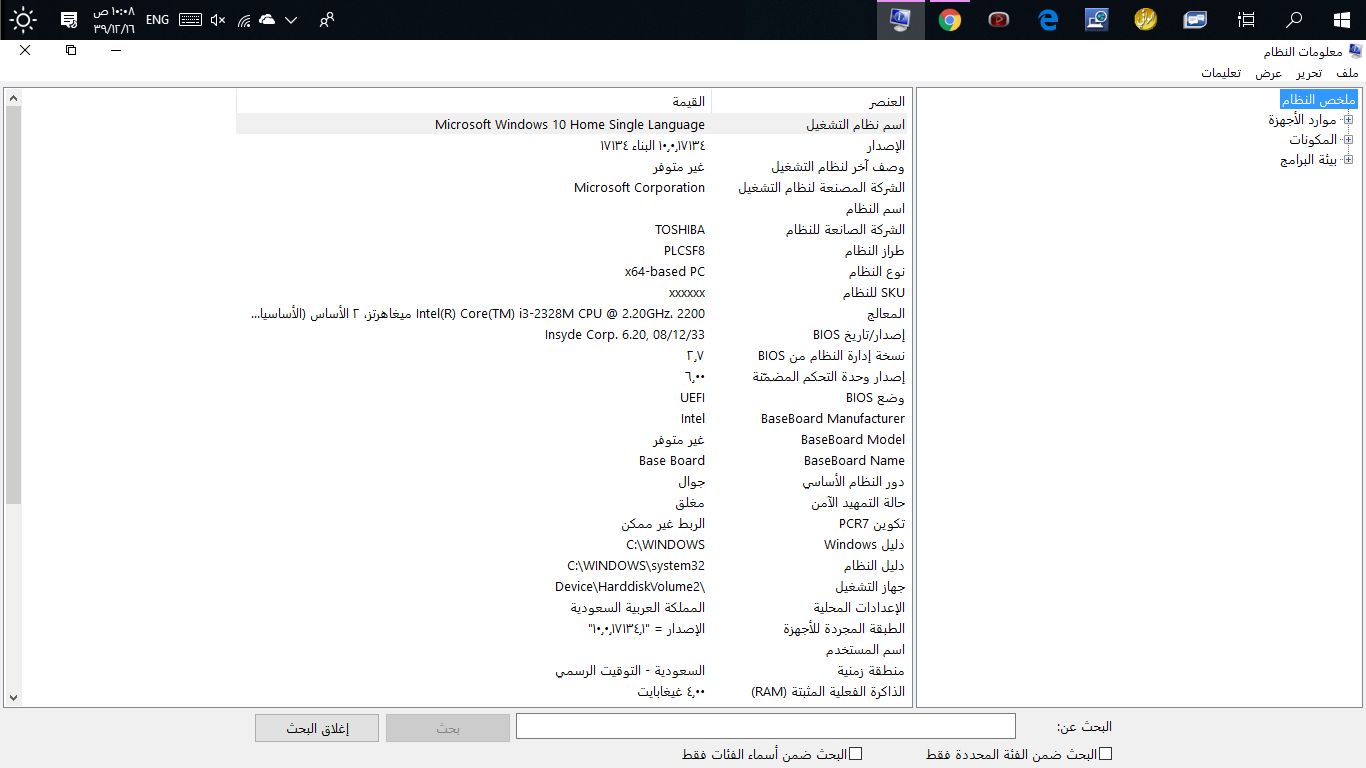1366x768 pixels.
Task: Click the System Information title bar icon
Action: [1355, 51]
